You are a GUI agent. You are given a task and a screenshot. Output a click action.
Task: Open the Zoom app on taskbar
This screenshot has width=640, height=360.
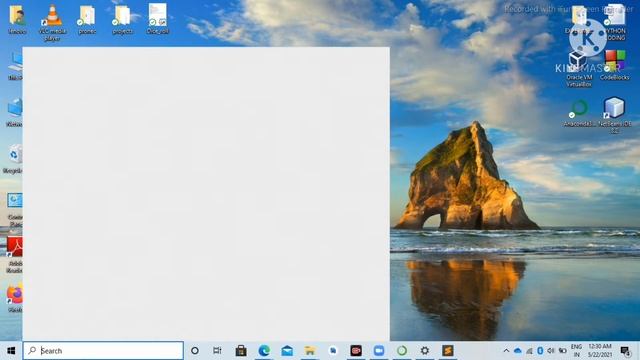379,351
